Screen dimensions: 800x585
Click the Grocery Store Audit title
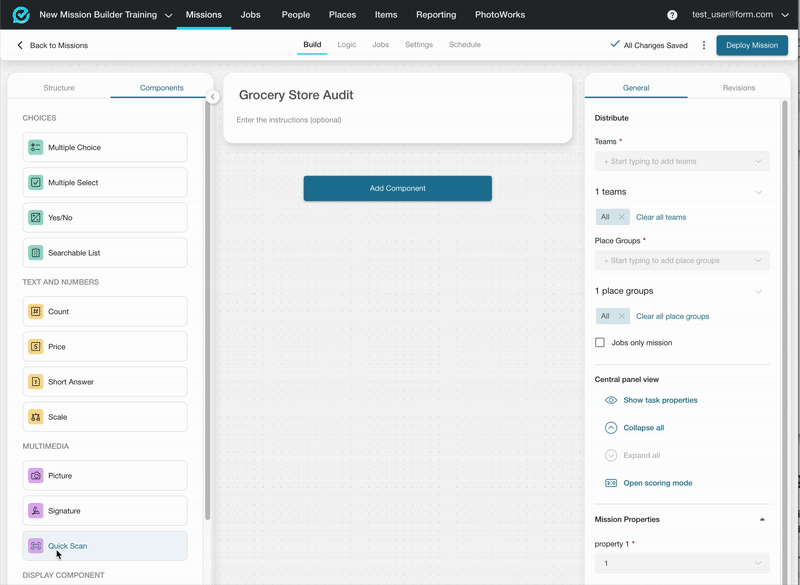[x=296, y=95]
